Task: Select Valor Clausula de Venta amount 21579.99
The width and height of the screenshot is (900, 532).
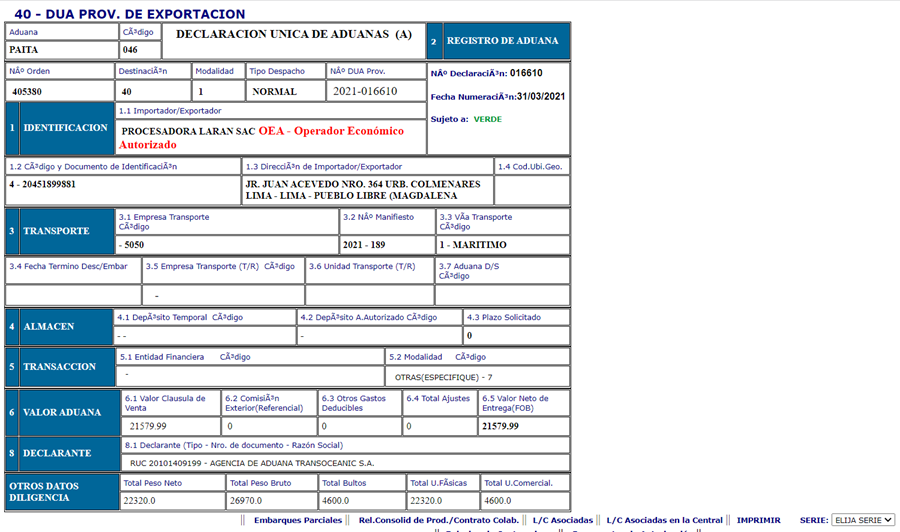Action: coord(148,426)
